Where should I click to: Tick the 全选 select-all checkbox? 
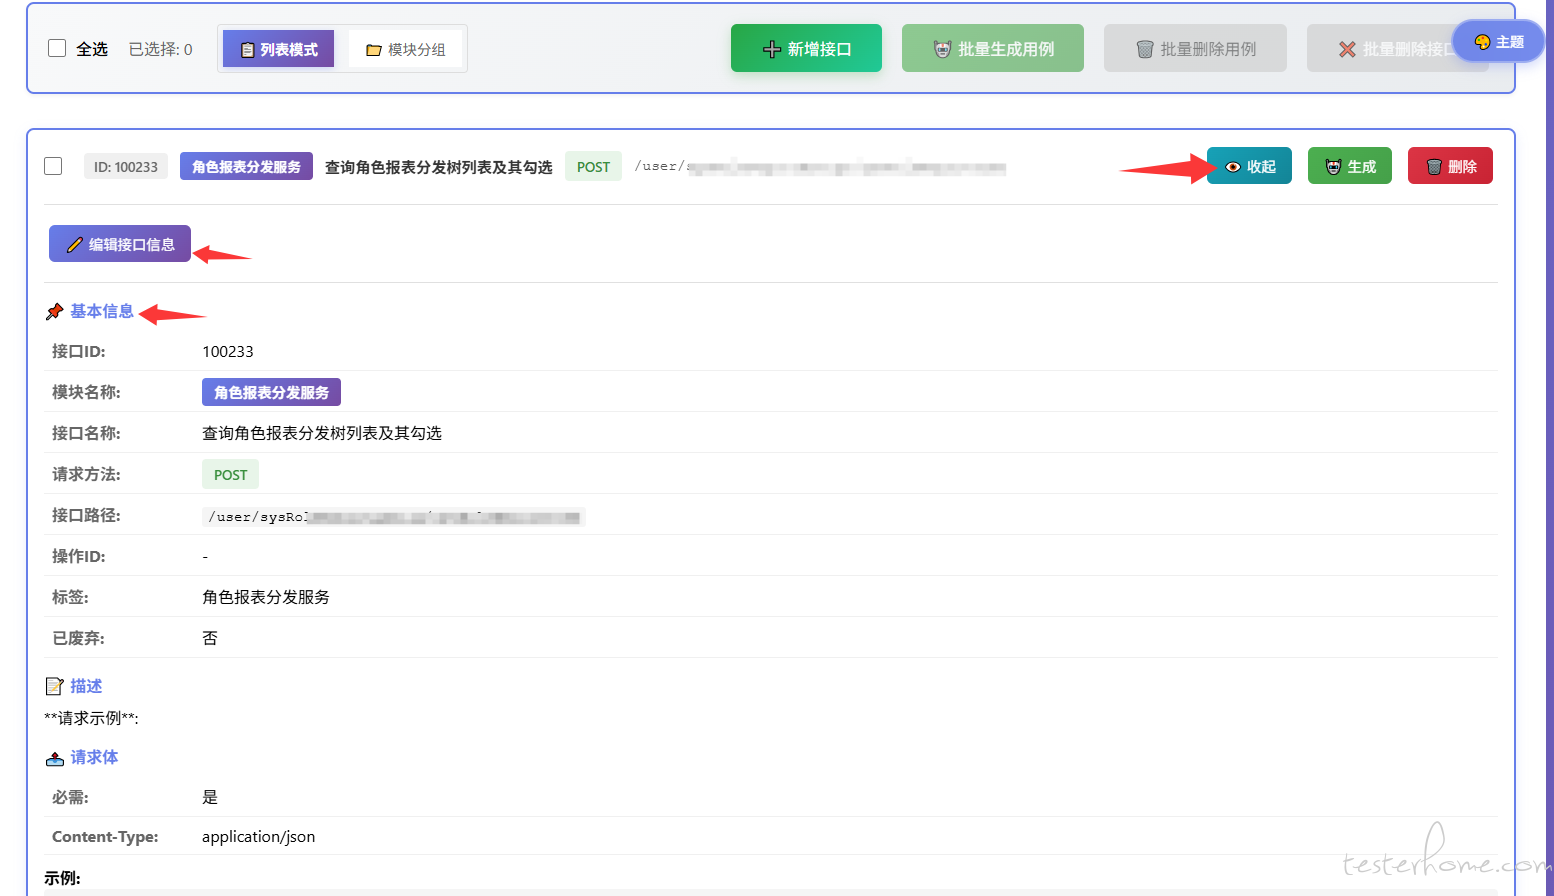pyautogui.click(x=57, y=48)
